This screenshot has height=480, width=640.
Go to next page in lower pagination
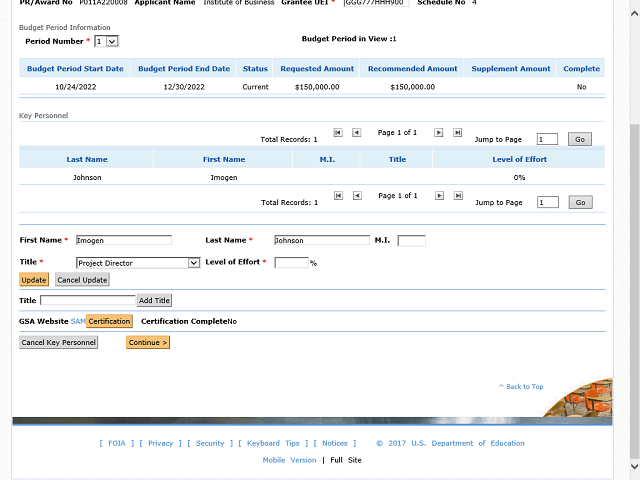(439, 196)
